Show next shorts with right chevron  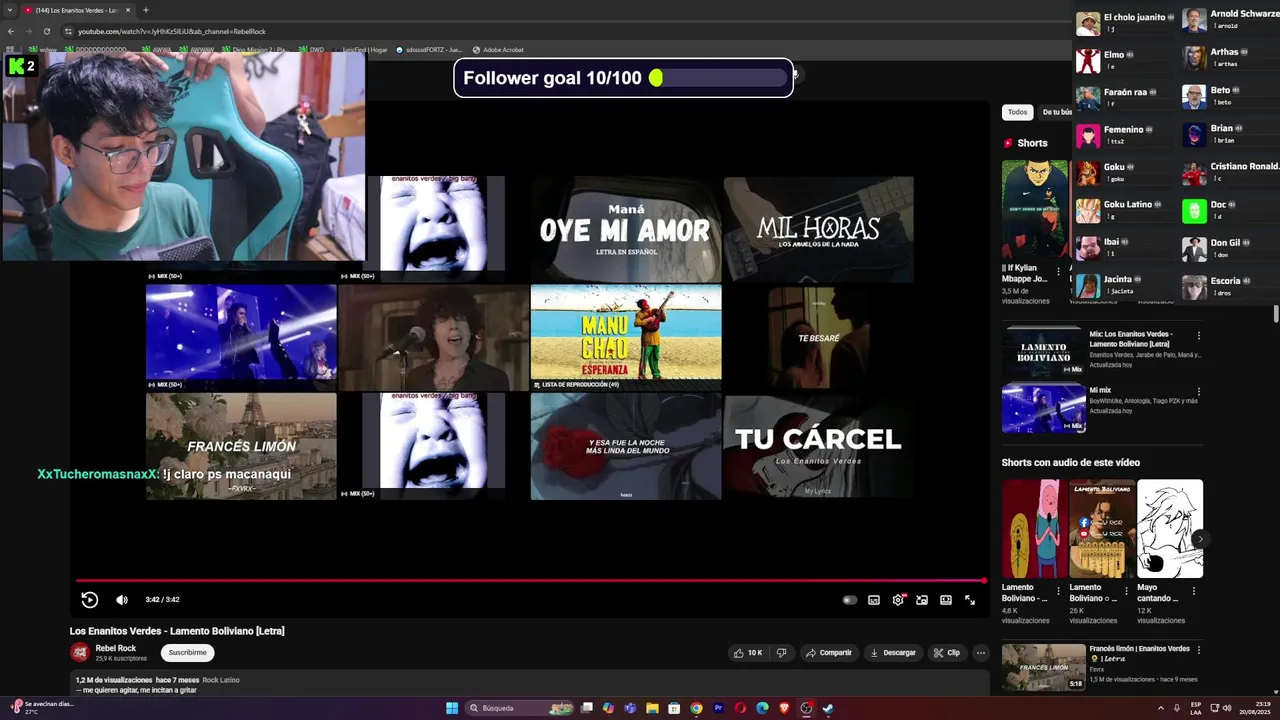(x=1200, y=539)
